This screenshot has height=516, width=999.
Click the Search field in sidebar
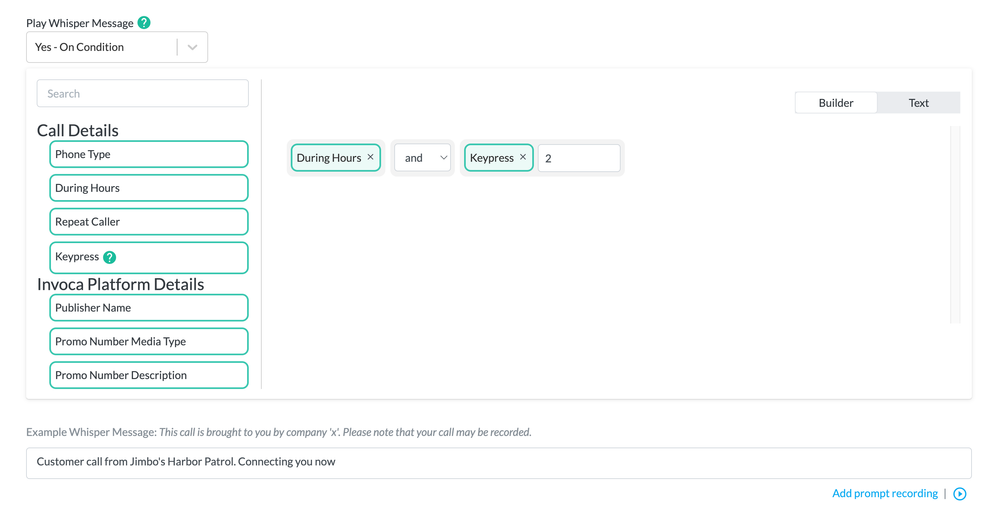point(143,94)
